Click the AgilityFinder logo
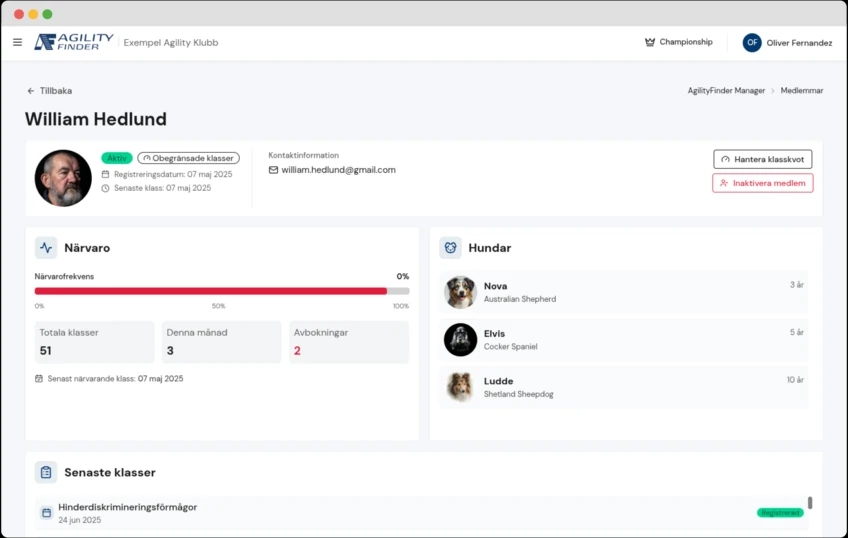Image resolution: width=848 pixels, height=538 pixels. [x=74, y=42]
